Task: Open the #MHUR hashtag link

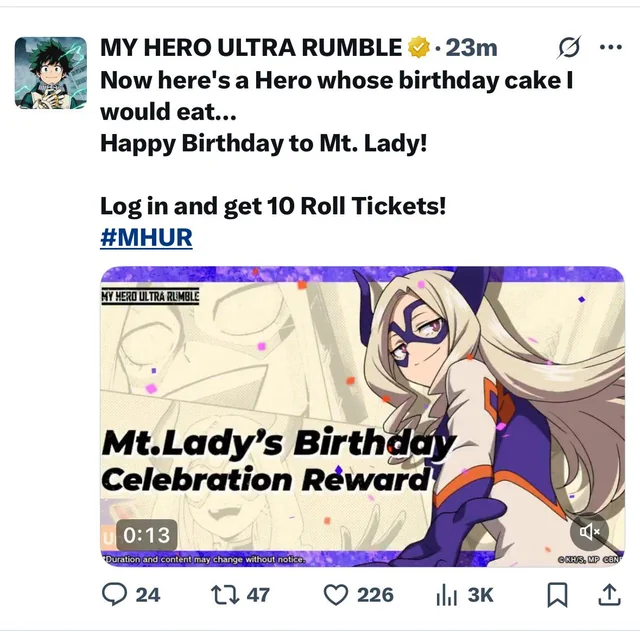Action: click(146, 238)
